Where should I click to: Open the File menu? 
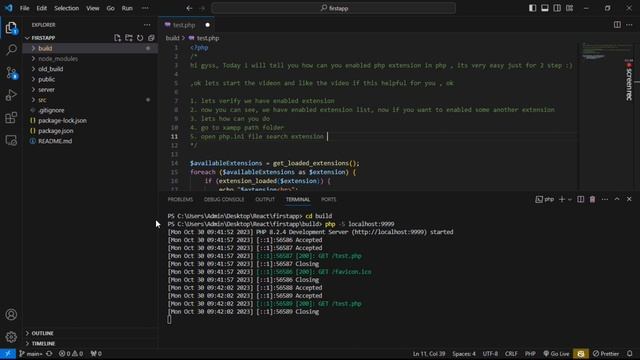24,8
